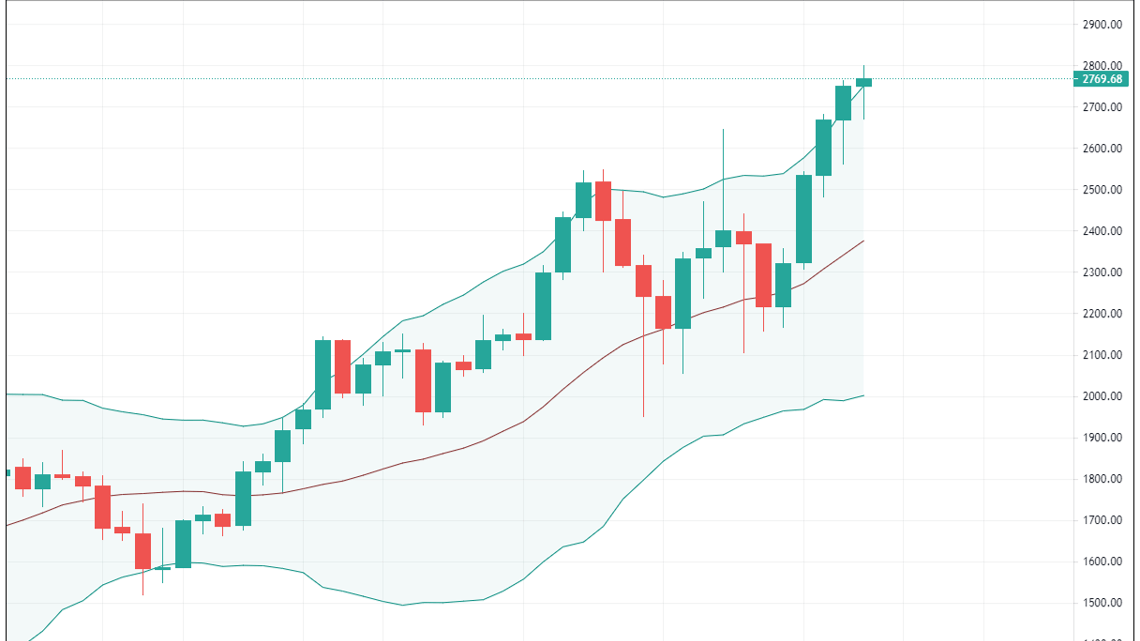
Task: Click the 2800.00 price axis label
Action: [x=1103, y=66]
